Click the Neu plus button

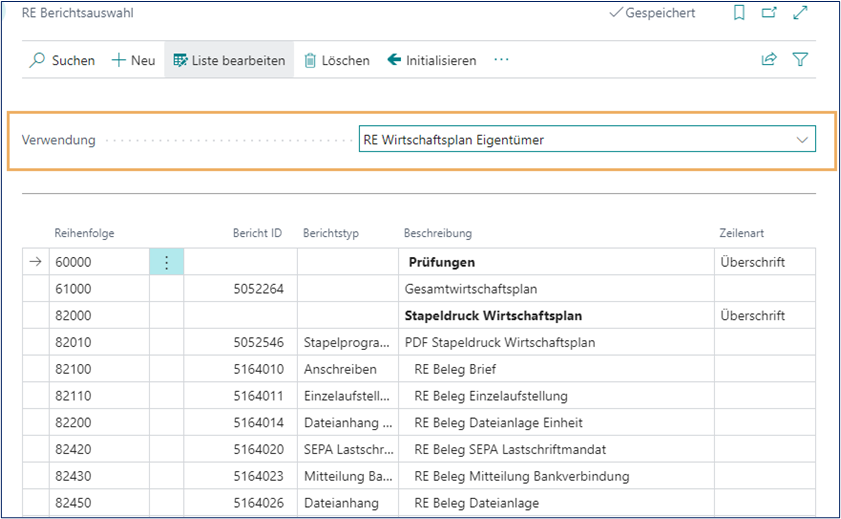(133, 60)
